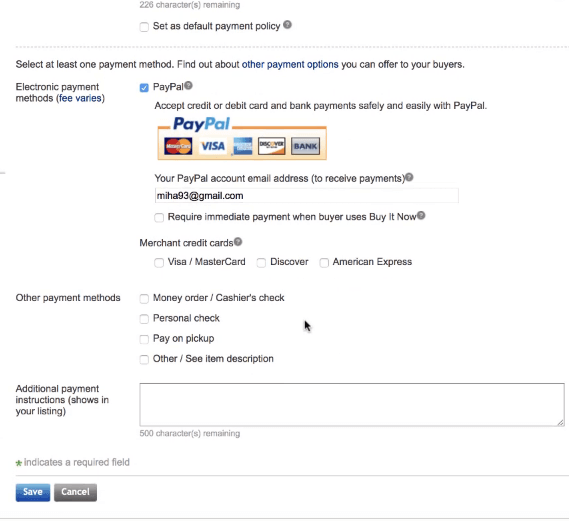Image resolution: width=569 pixels, height=521 pixels.
Task: Select Visa / MasterCard merchant card option
Action: click(x=159, y=263)
